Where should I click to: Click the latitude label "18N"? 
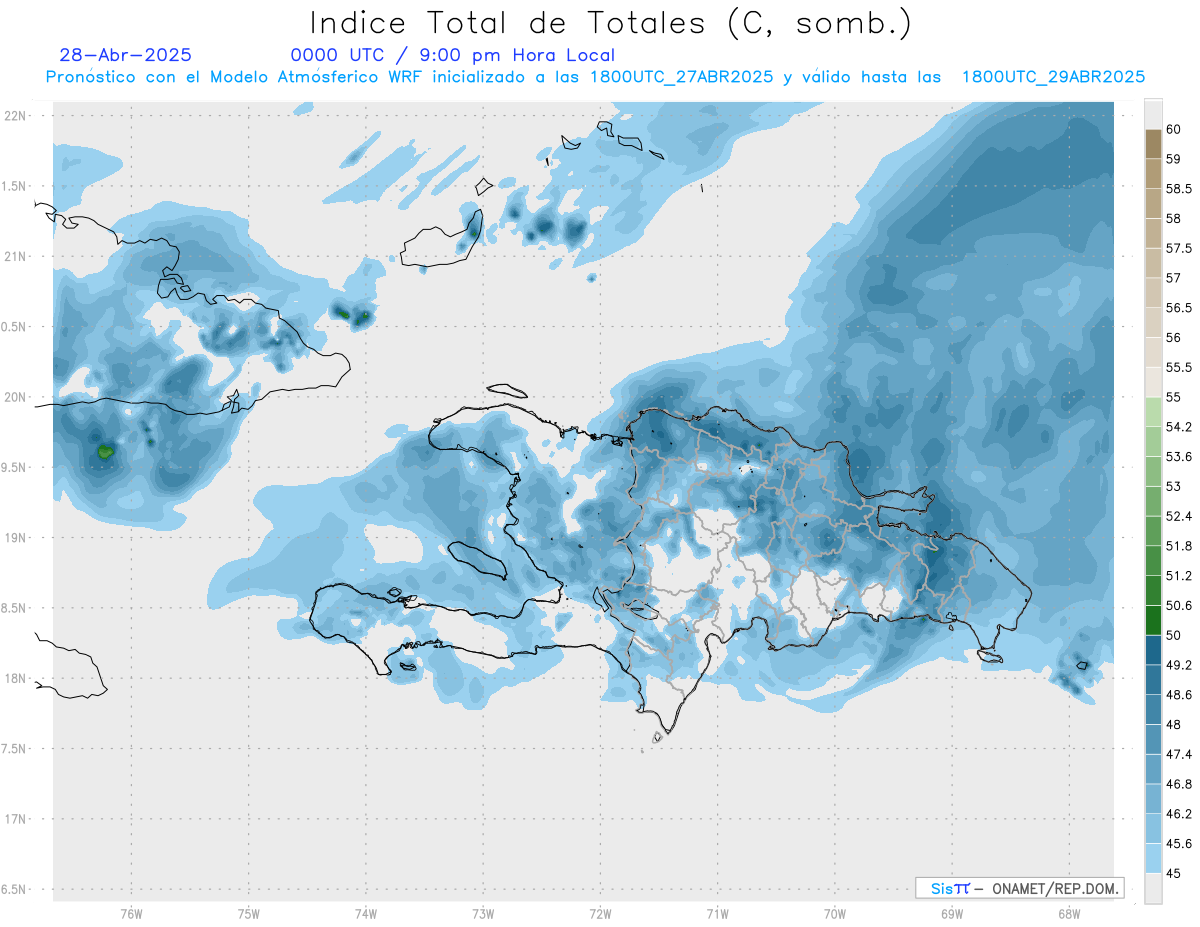(x=16, y=679)
